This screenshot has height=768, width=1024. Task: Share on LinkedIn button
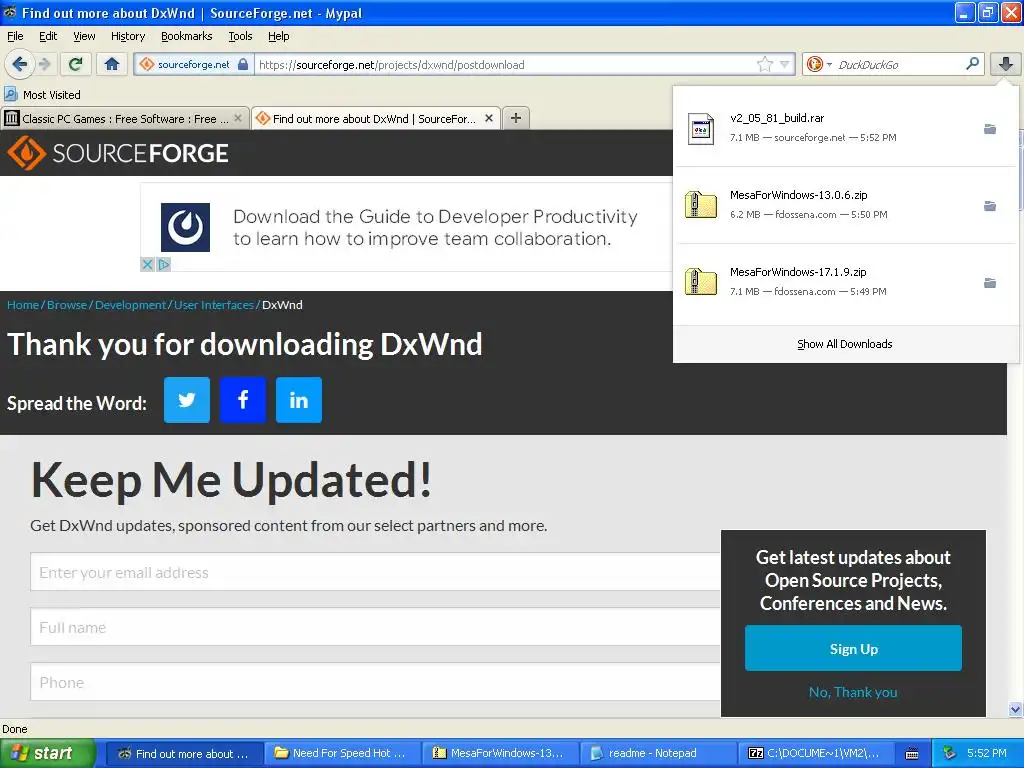click(x=299, y=400)
